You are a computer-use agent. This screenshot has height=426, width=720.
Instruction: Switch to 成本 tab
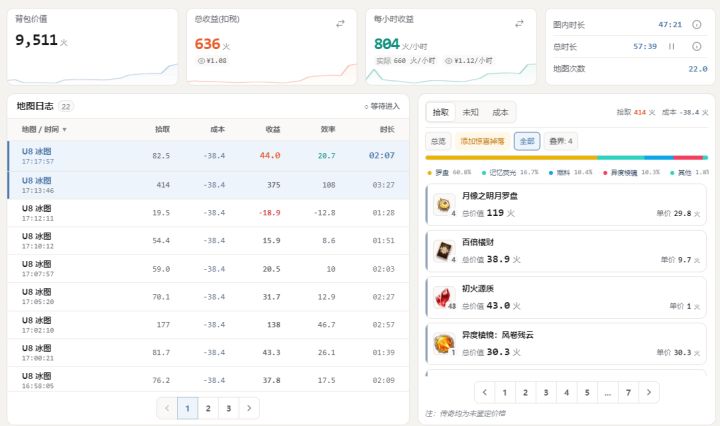click(x=500, y=112)
